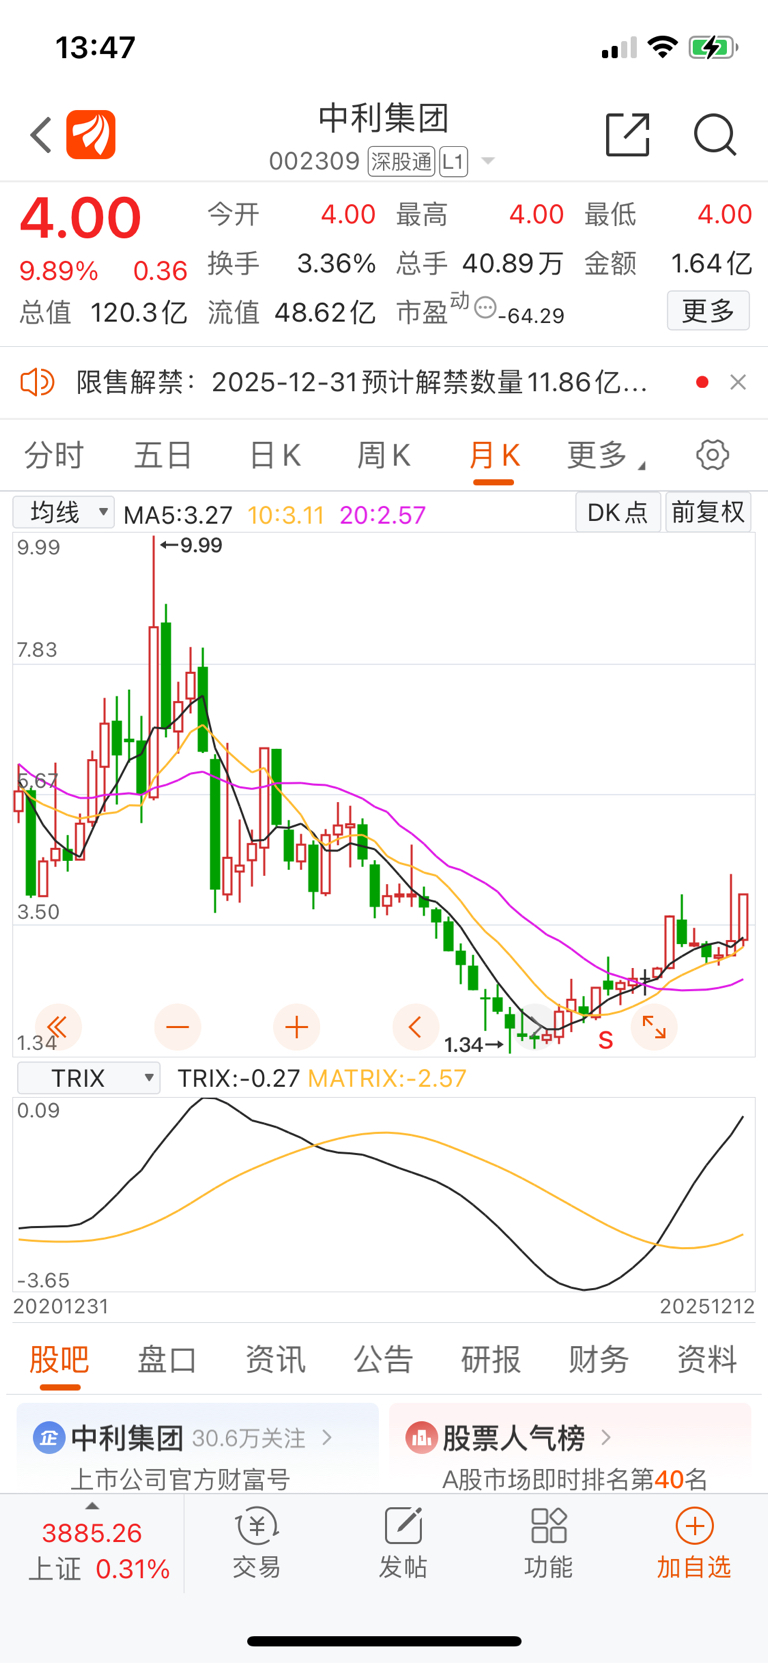This screenshot has width=768, height=1663.
Task: Tap the blue 企 badge icon
Action: click(x=49, y=1438)
